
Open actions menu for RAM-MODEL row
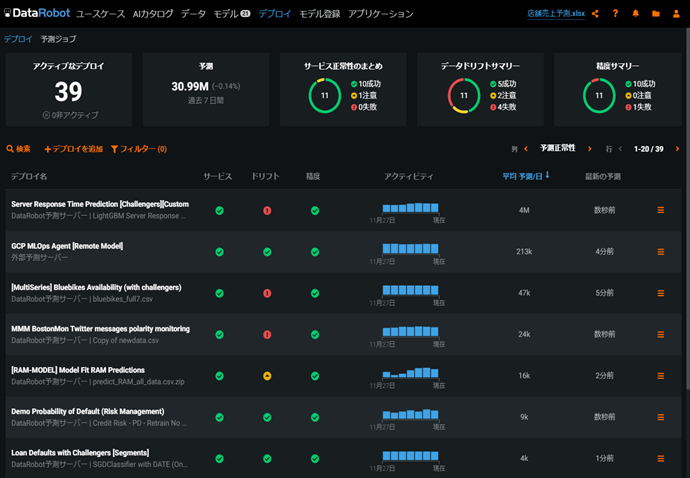[x=661, y=376]
